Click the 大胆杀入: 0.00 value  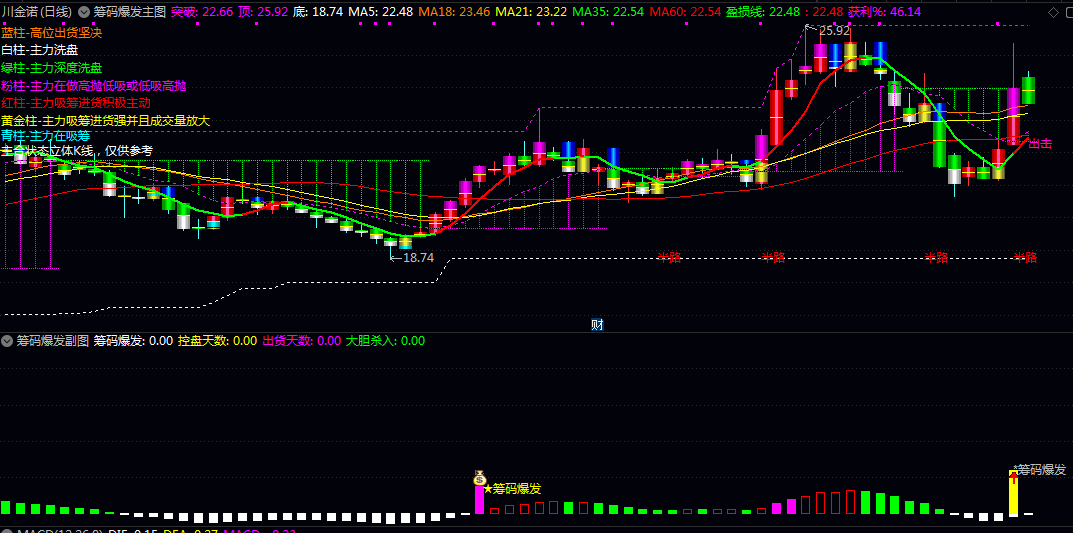(385, 341)
